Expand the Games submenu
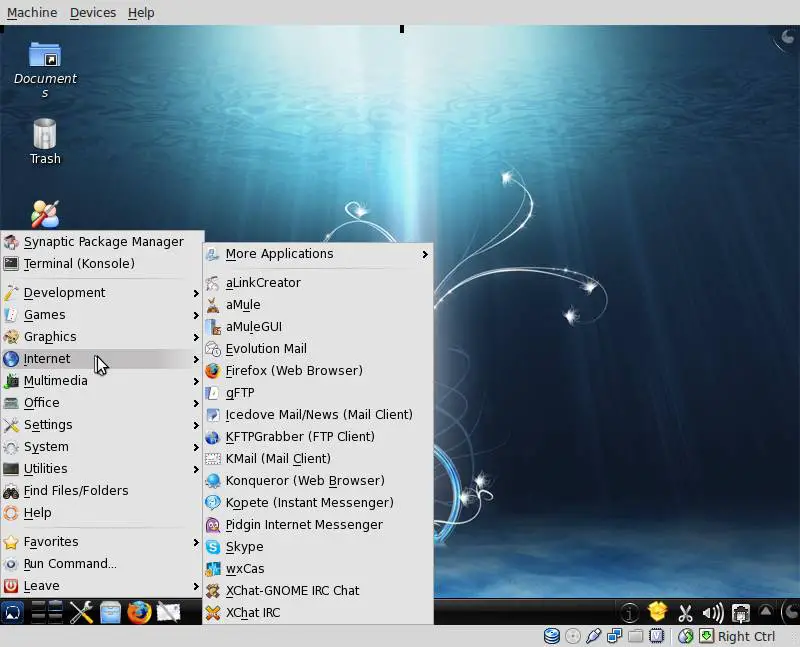The width and height of the screenshot is (800, 647). click(102, 314)
